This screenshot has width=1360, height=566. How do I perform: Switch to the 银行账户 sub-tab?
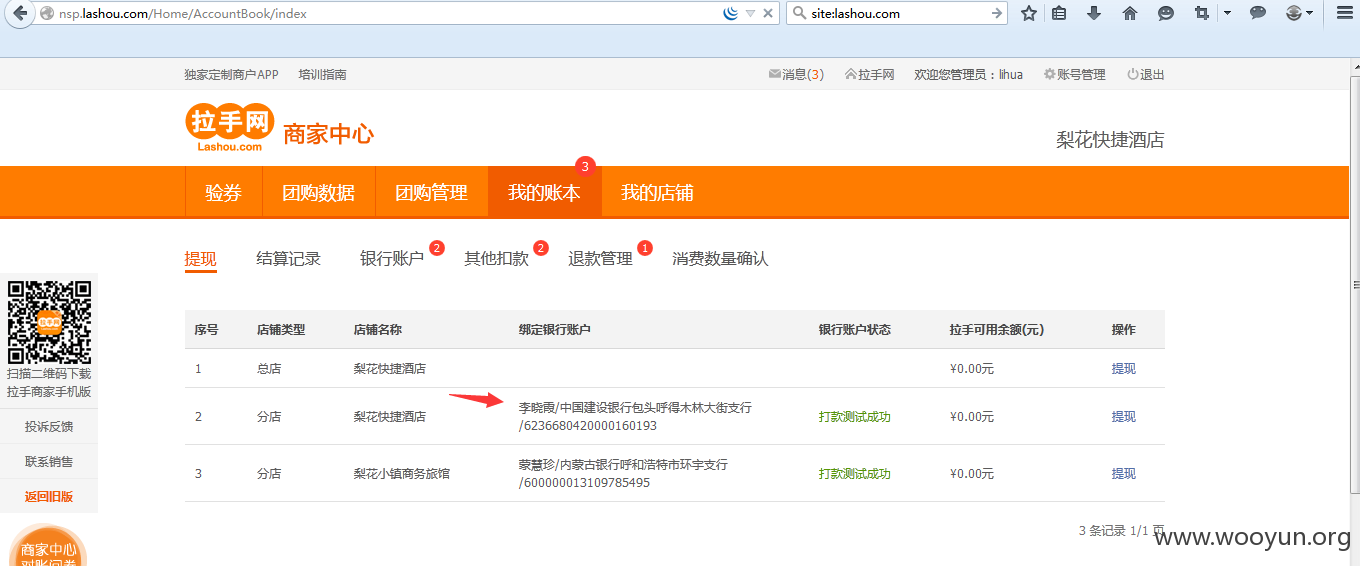[392, 259]
